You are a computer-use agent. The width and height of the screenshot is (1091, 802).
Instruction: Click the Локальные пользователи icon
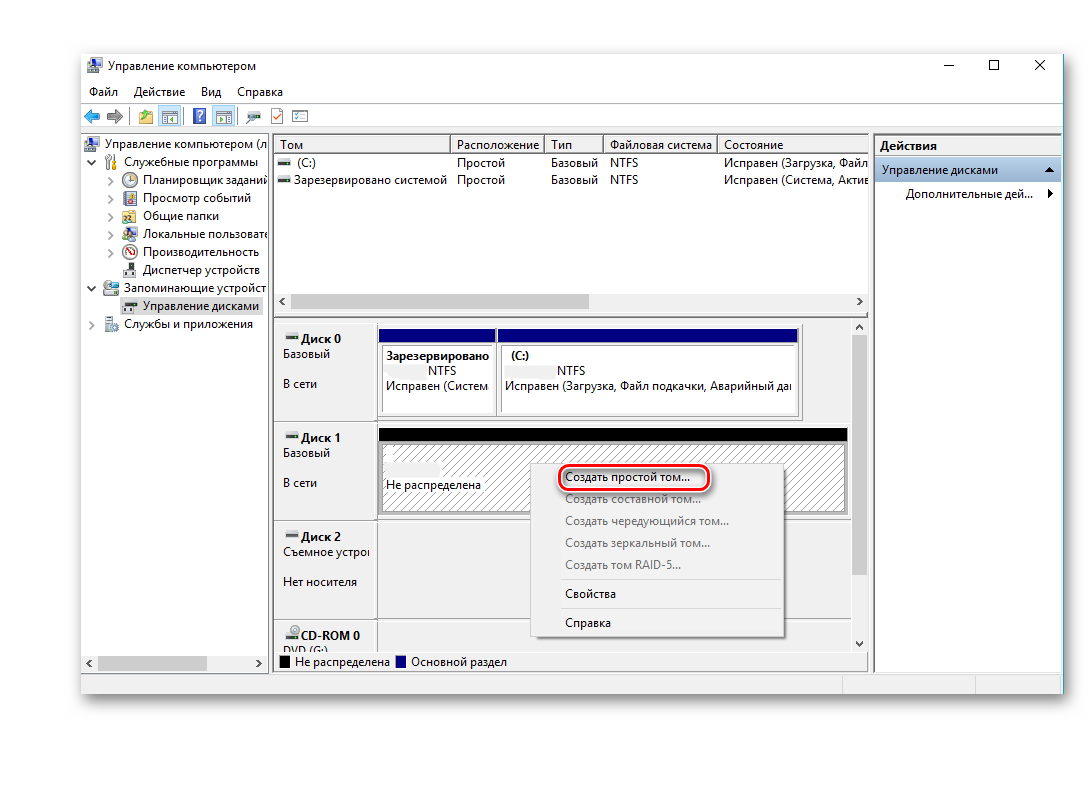pos(129,234)
